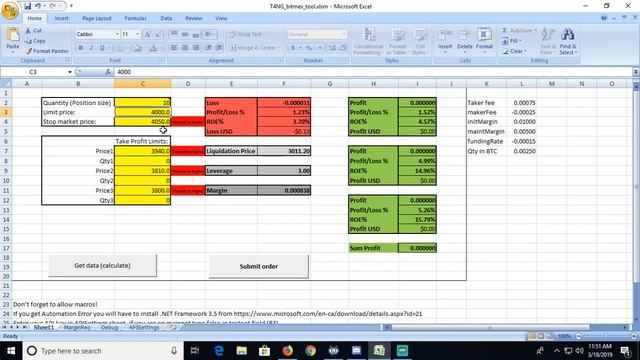Toggle Merge & Center
The height and width of the screenshot is (360, 640).
point(253,48)
